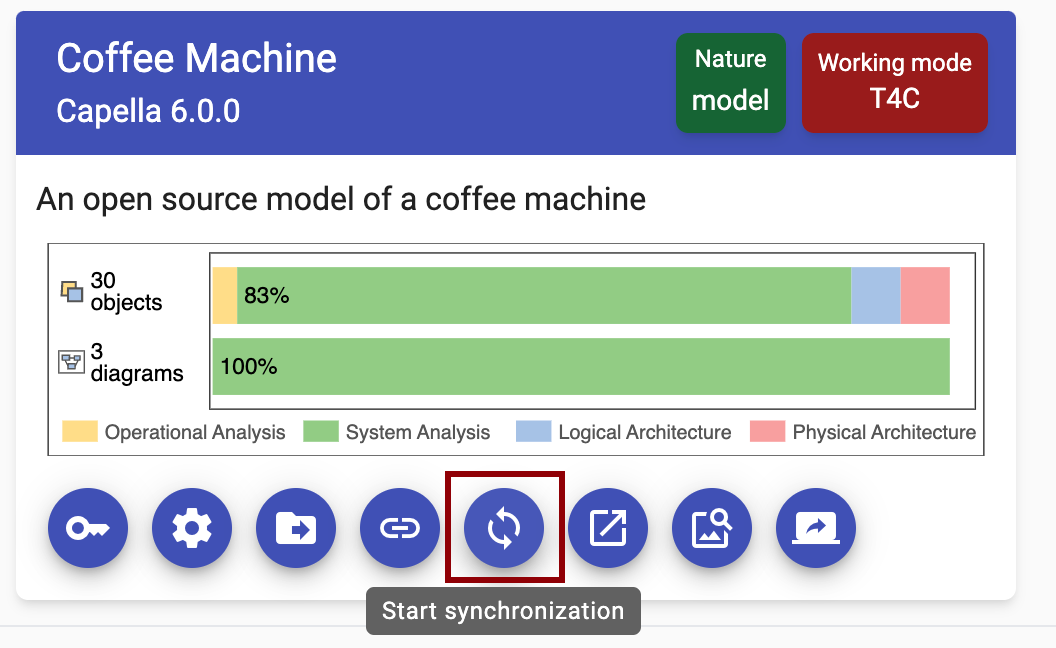Click the laptop share arrow icon
1056x648 pixels.
point(816,528)
